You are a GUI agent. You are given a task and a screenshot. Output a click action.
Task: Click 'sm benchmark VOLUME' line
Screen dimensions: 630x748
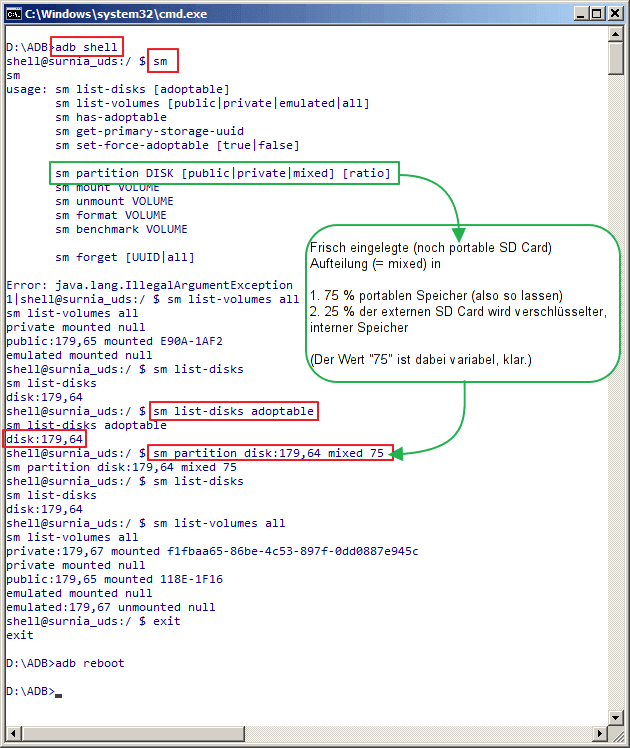tap(121, 229)
